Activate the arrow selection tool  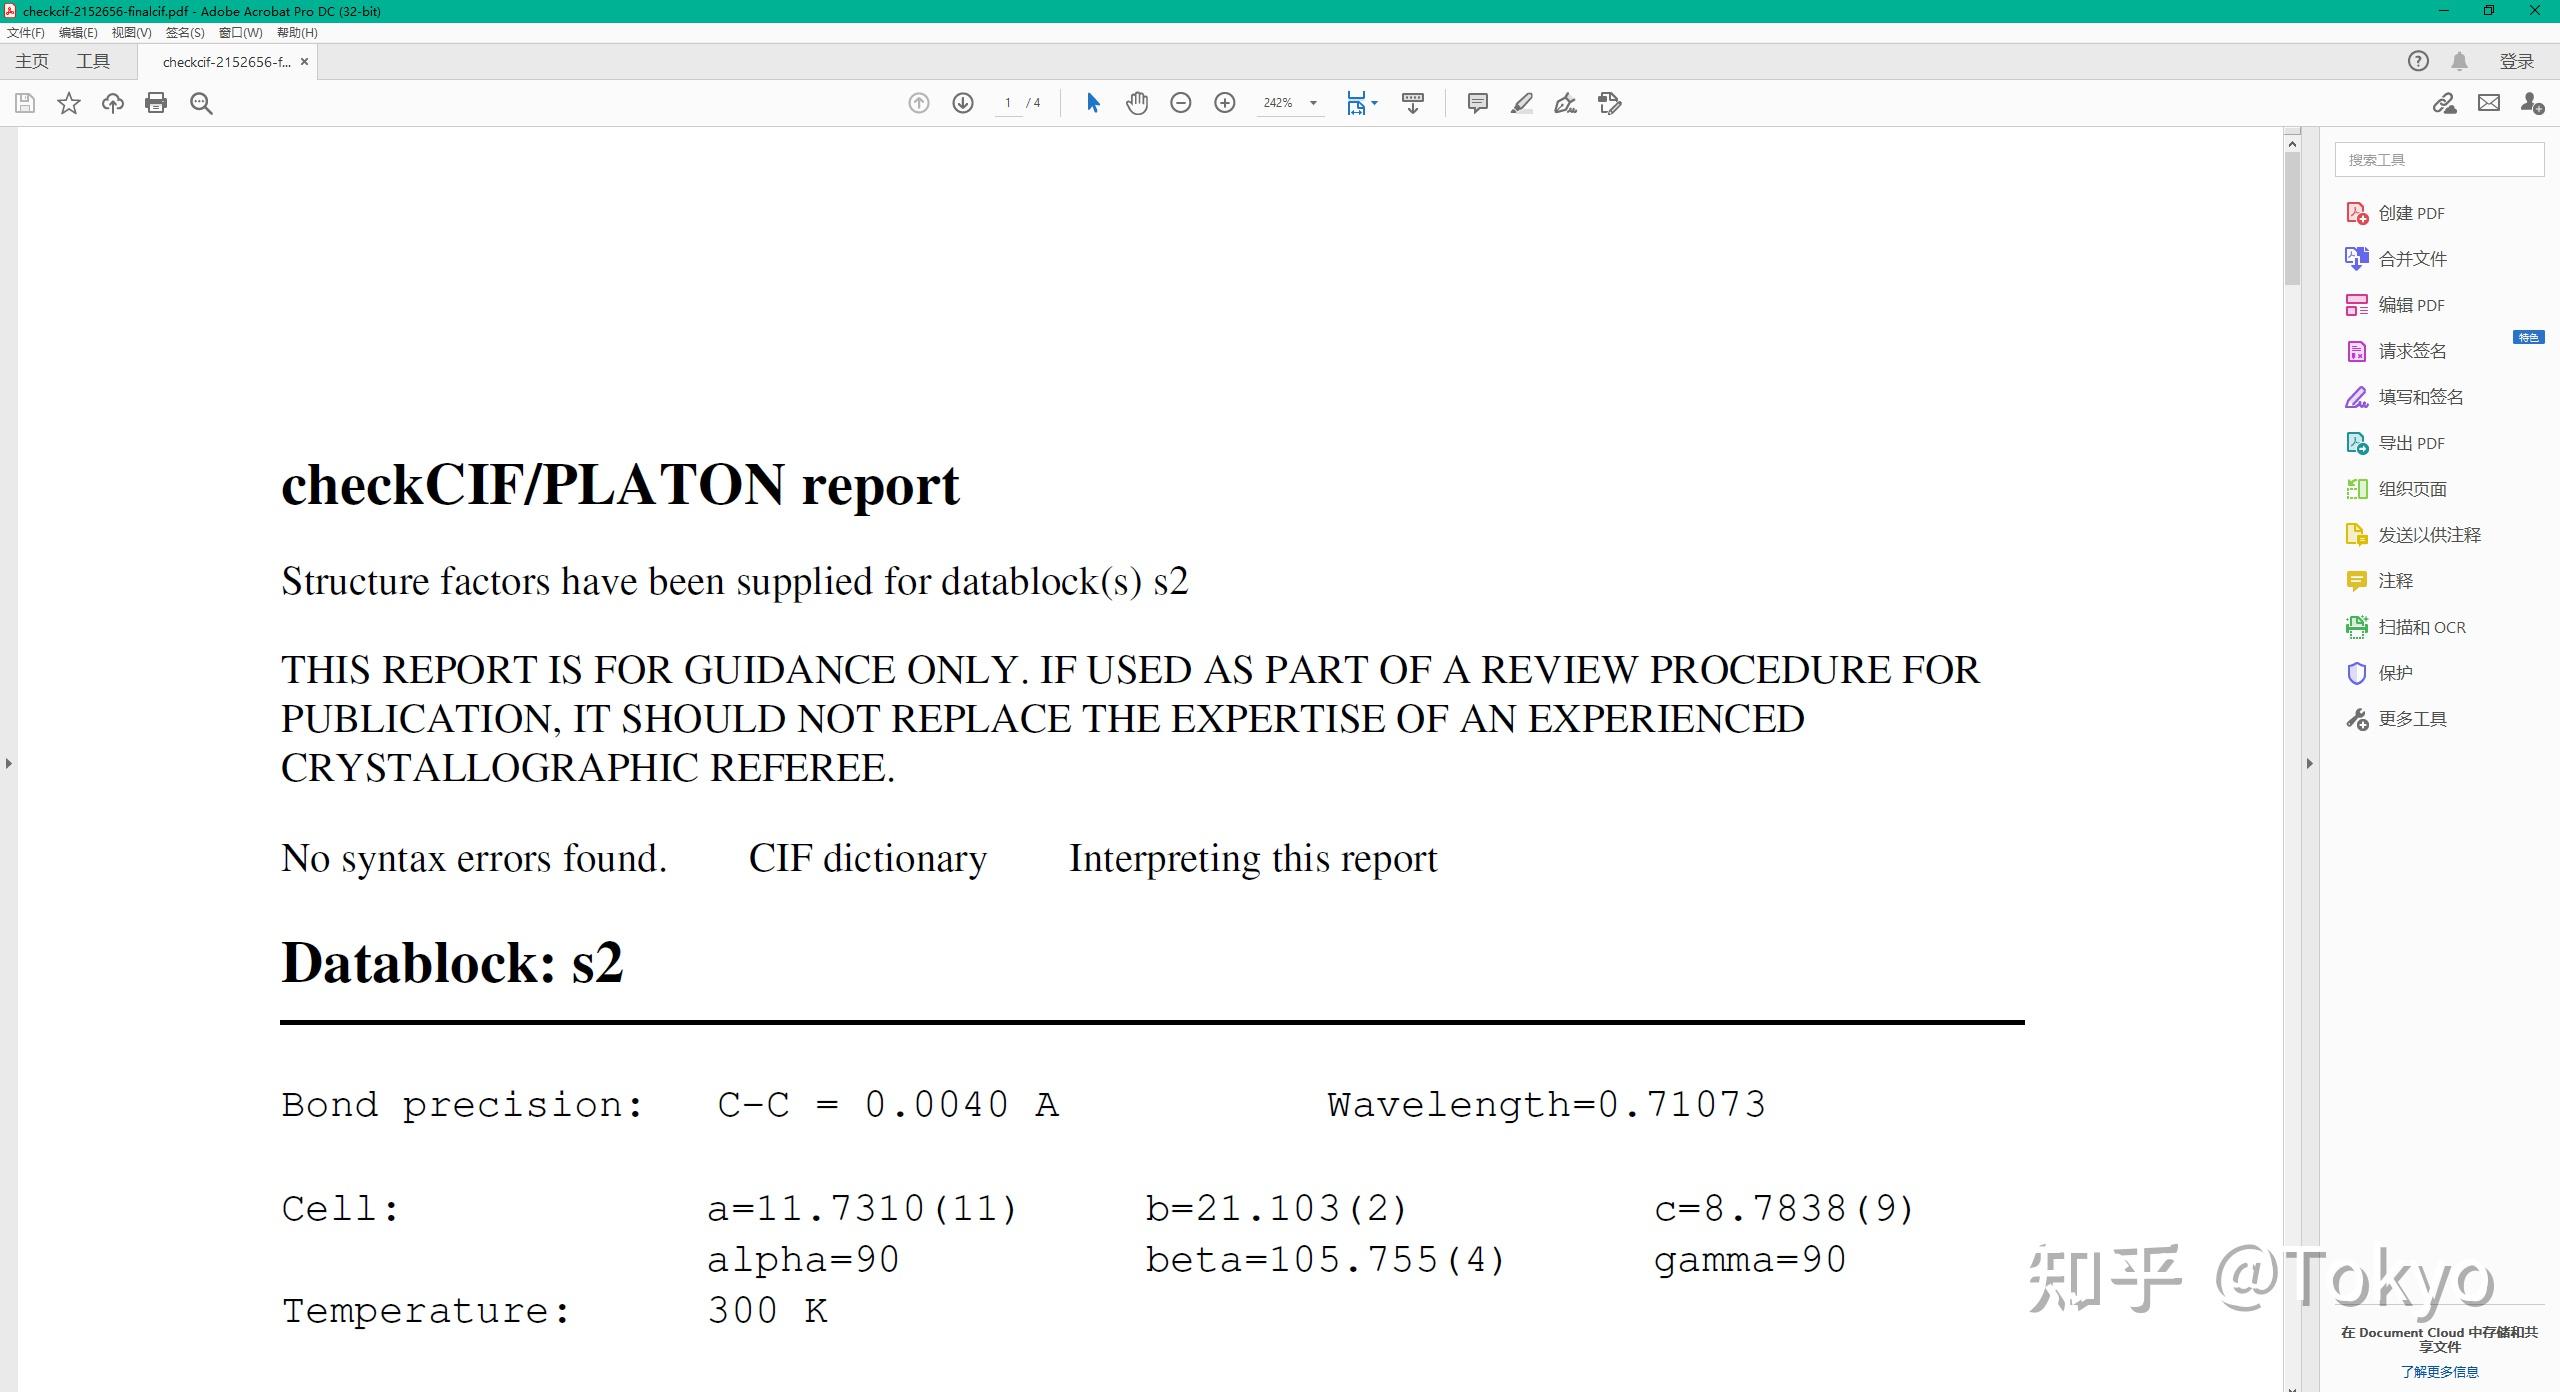coord(1093,103)
